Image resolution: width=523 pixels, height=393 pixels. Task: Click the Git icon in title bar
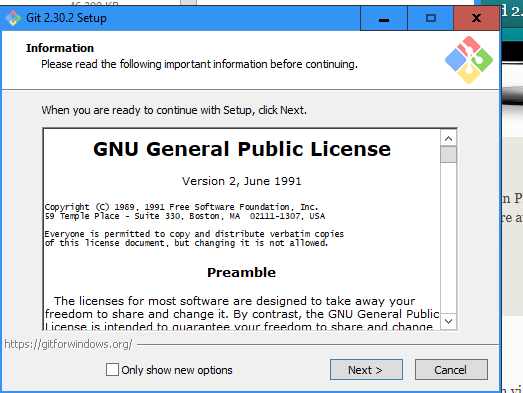[13, 18]
